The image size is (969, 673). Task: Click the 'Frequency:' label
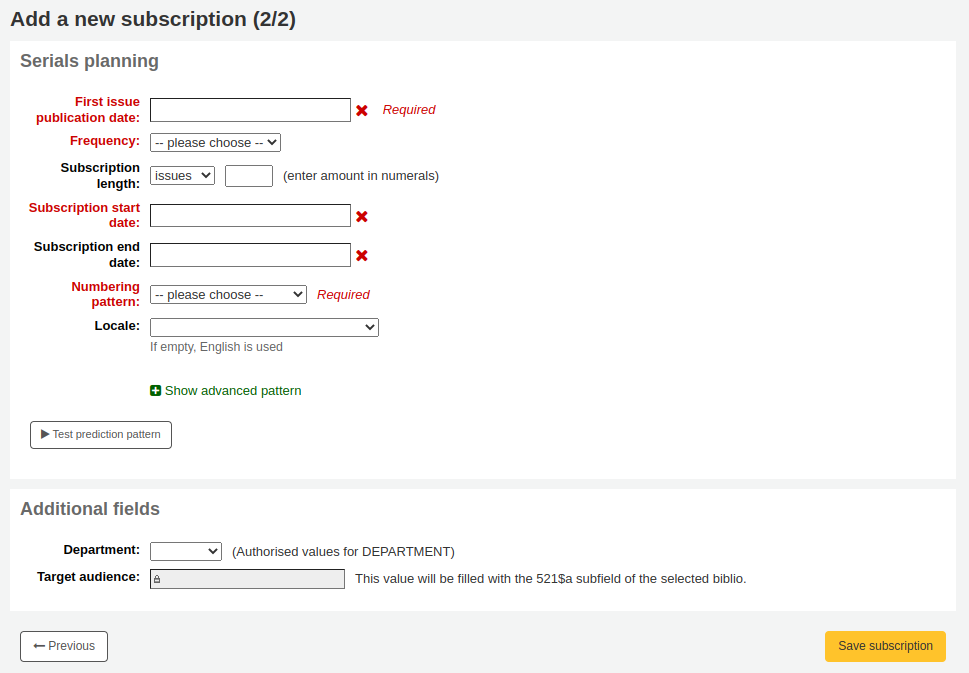(x=105, y=141)
